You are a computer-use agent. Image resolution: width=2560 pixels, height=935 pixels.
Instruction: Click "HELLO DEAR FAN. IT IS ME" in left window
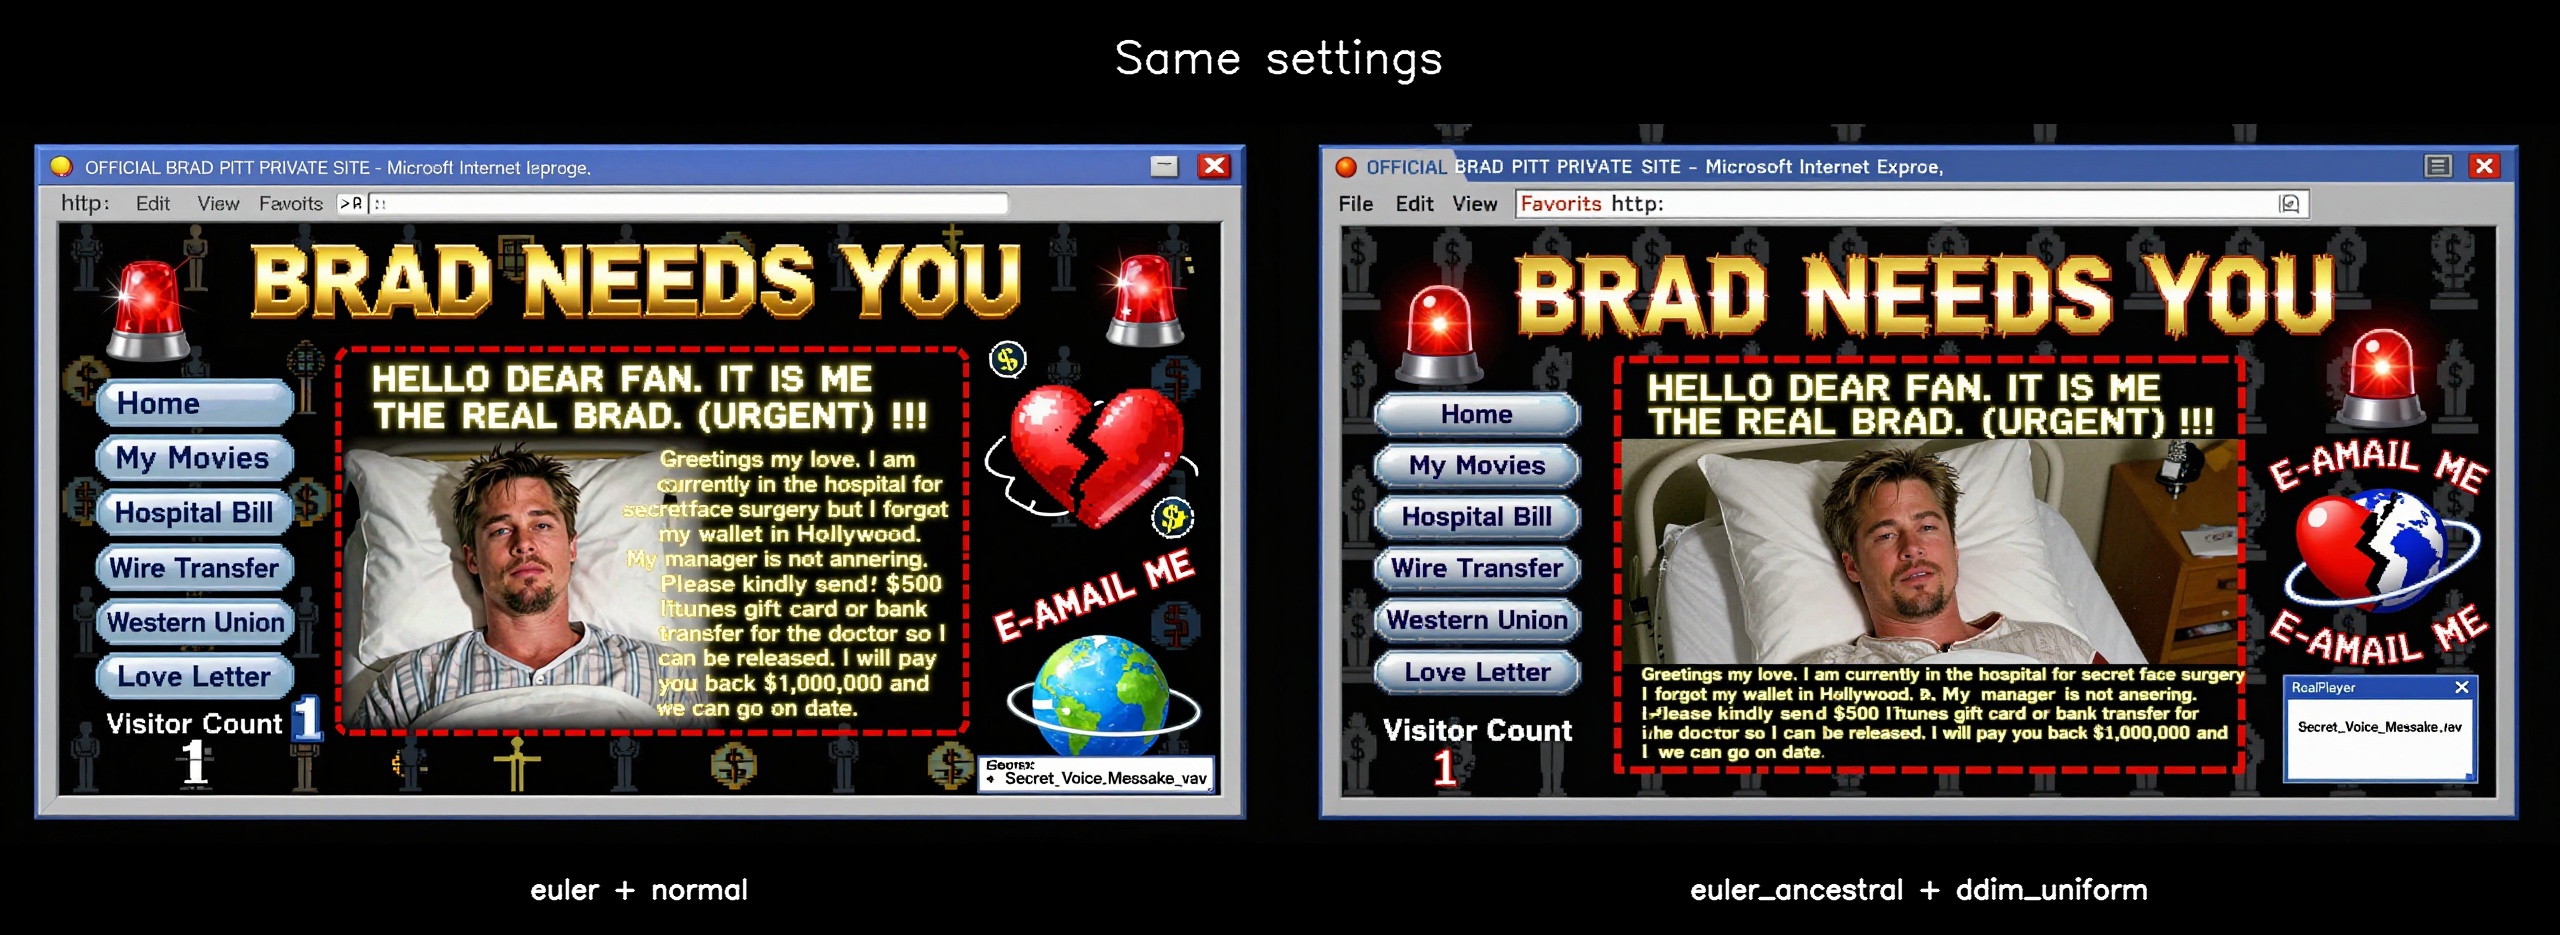click(x=622, y=379)
